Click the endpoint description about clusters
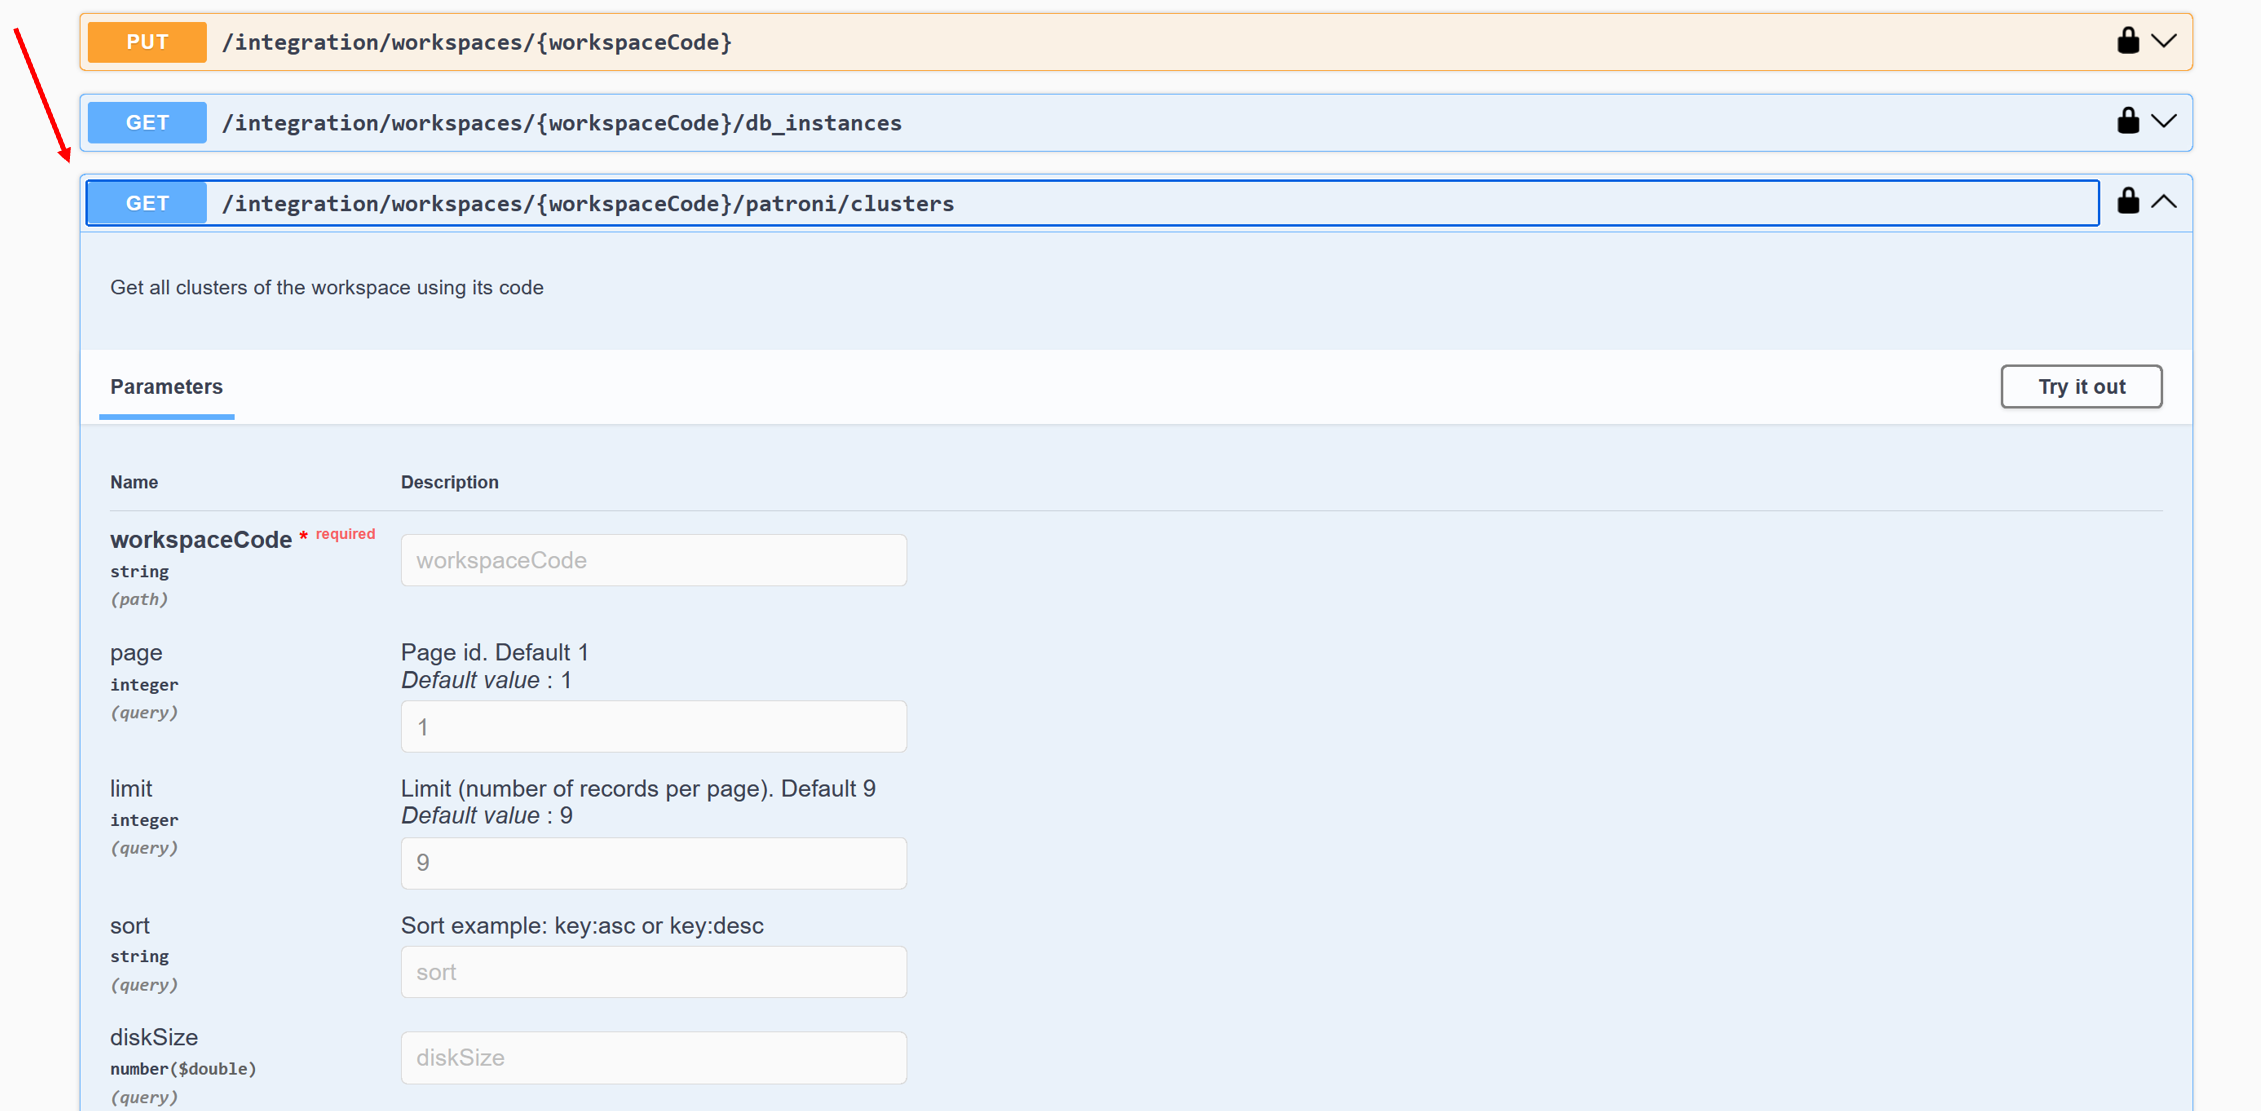 point(326,288)
